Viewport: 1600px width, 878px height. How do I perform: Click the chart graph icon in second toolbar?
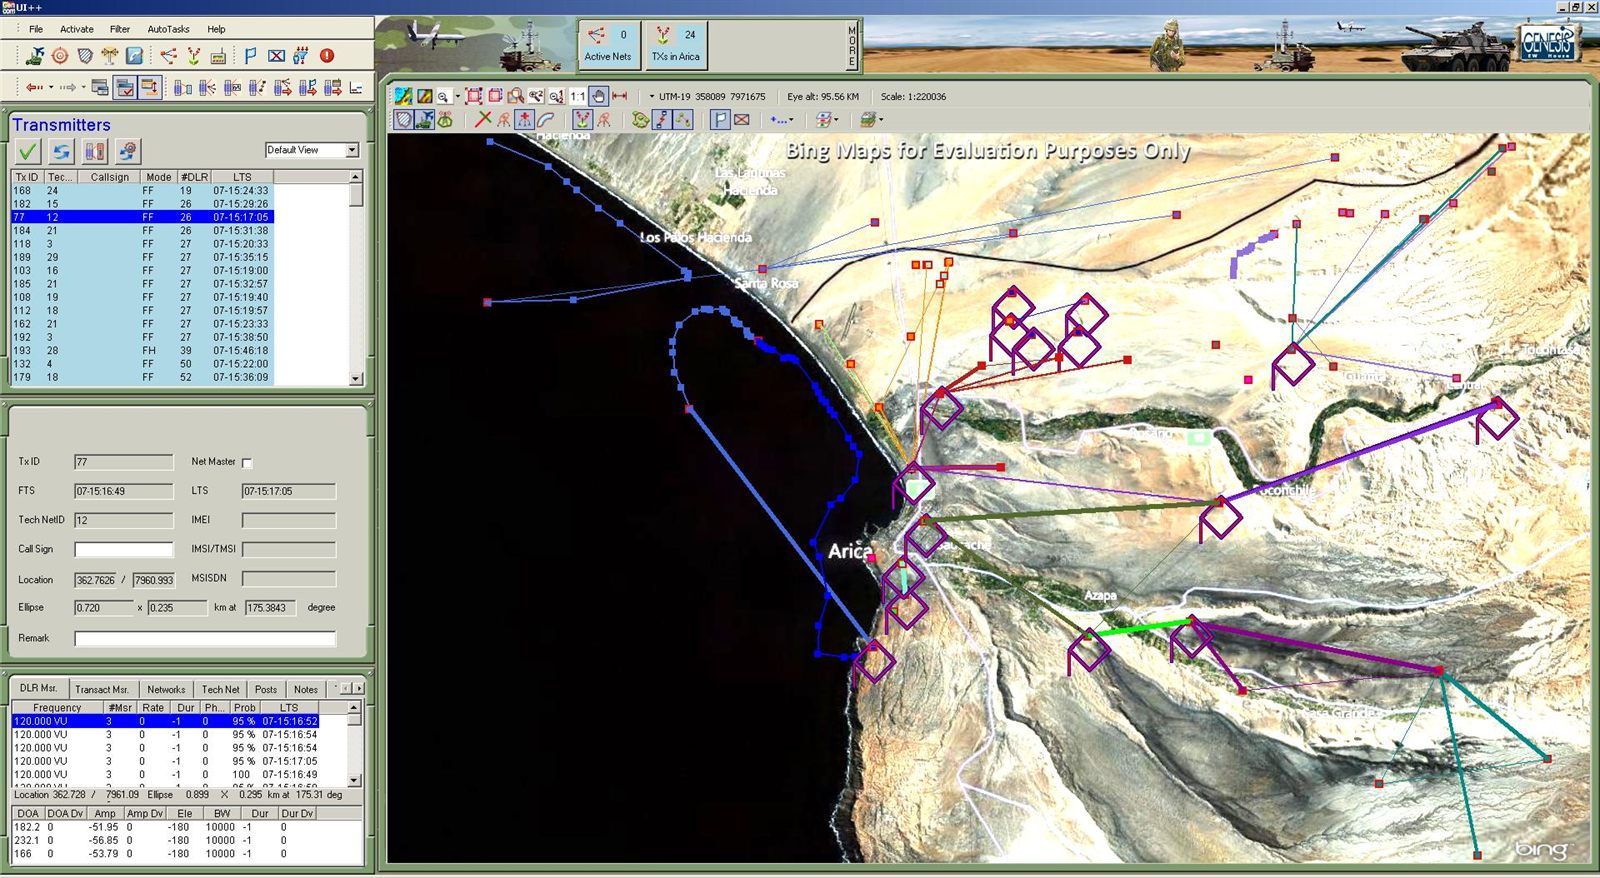356,88
